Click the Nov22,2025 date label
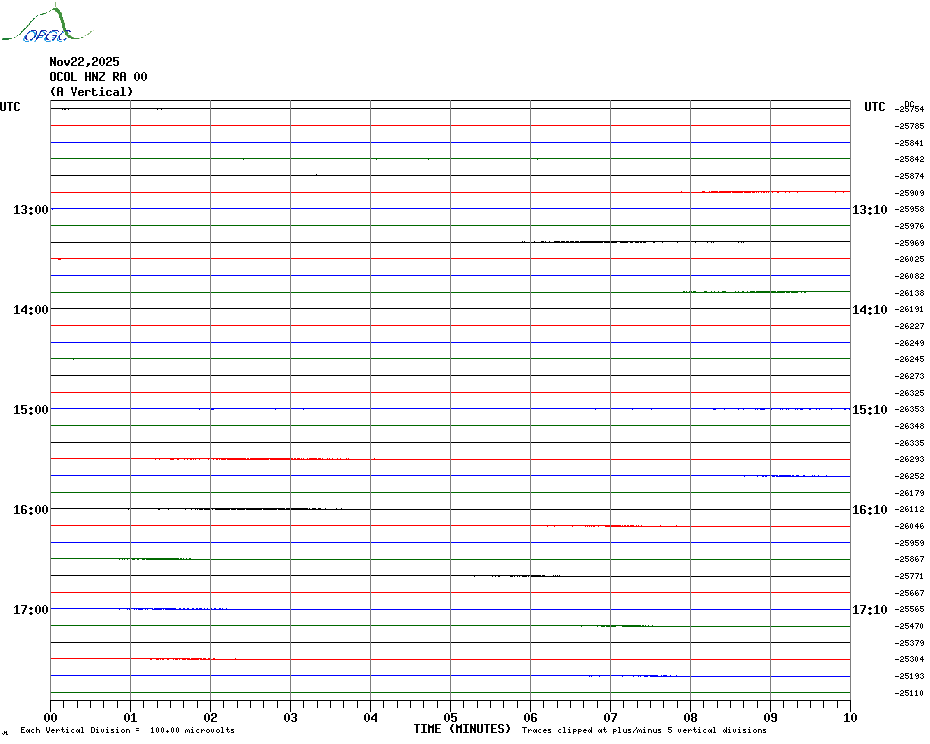Viewport: 930px width, 744px height. 84,62
